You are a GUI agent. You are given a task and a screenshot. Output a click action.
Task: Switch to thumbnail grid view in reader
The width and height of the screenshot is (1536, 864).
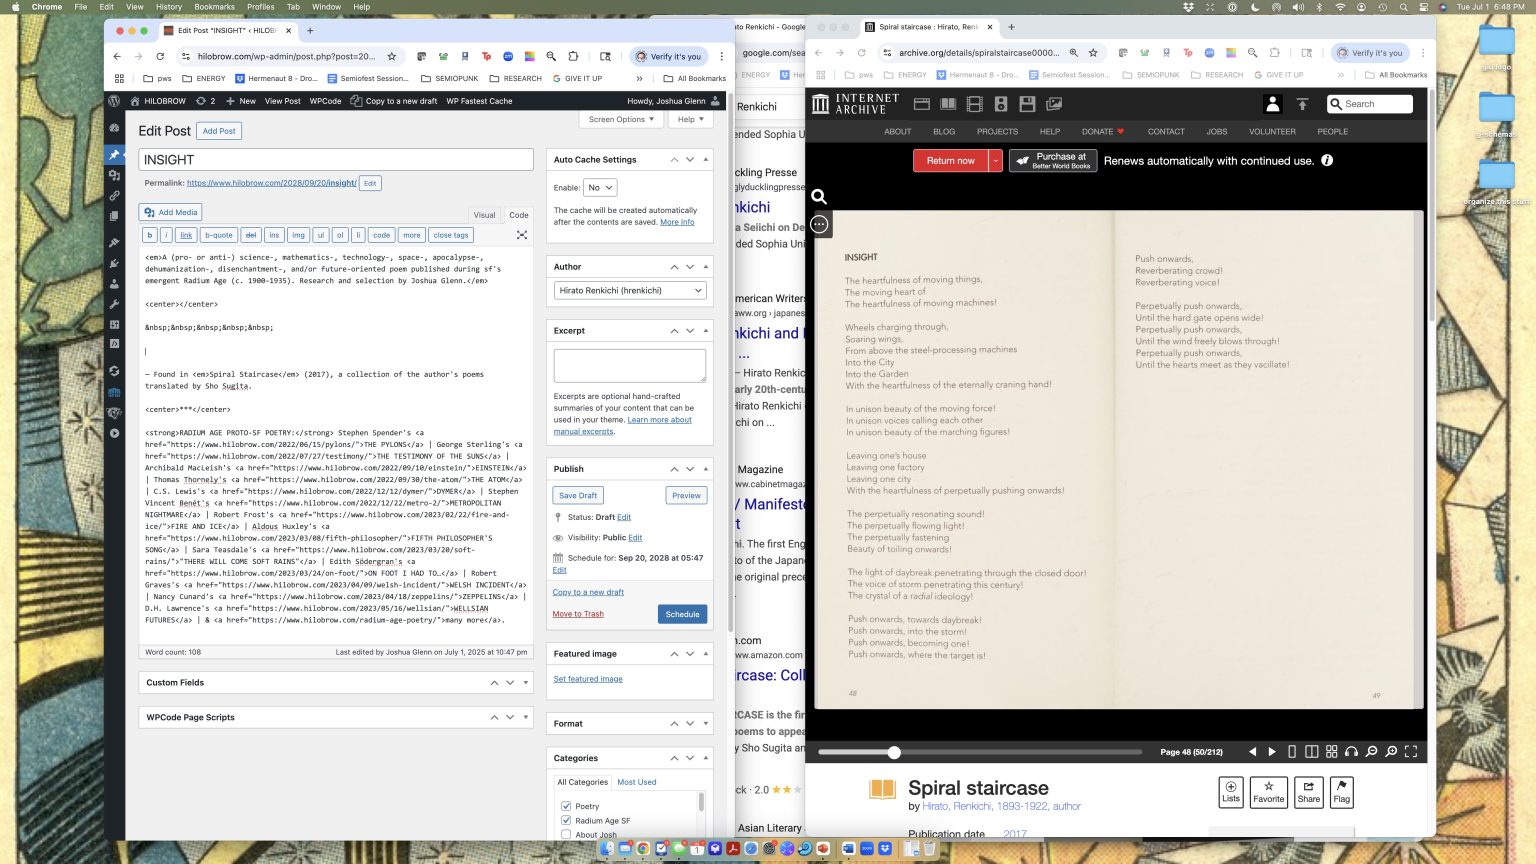[x=1331, y=752]
